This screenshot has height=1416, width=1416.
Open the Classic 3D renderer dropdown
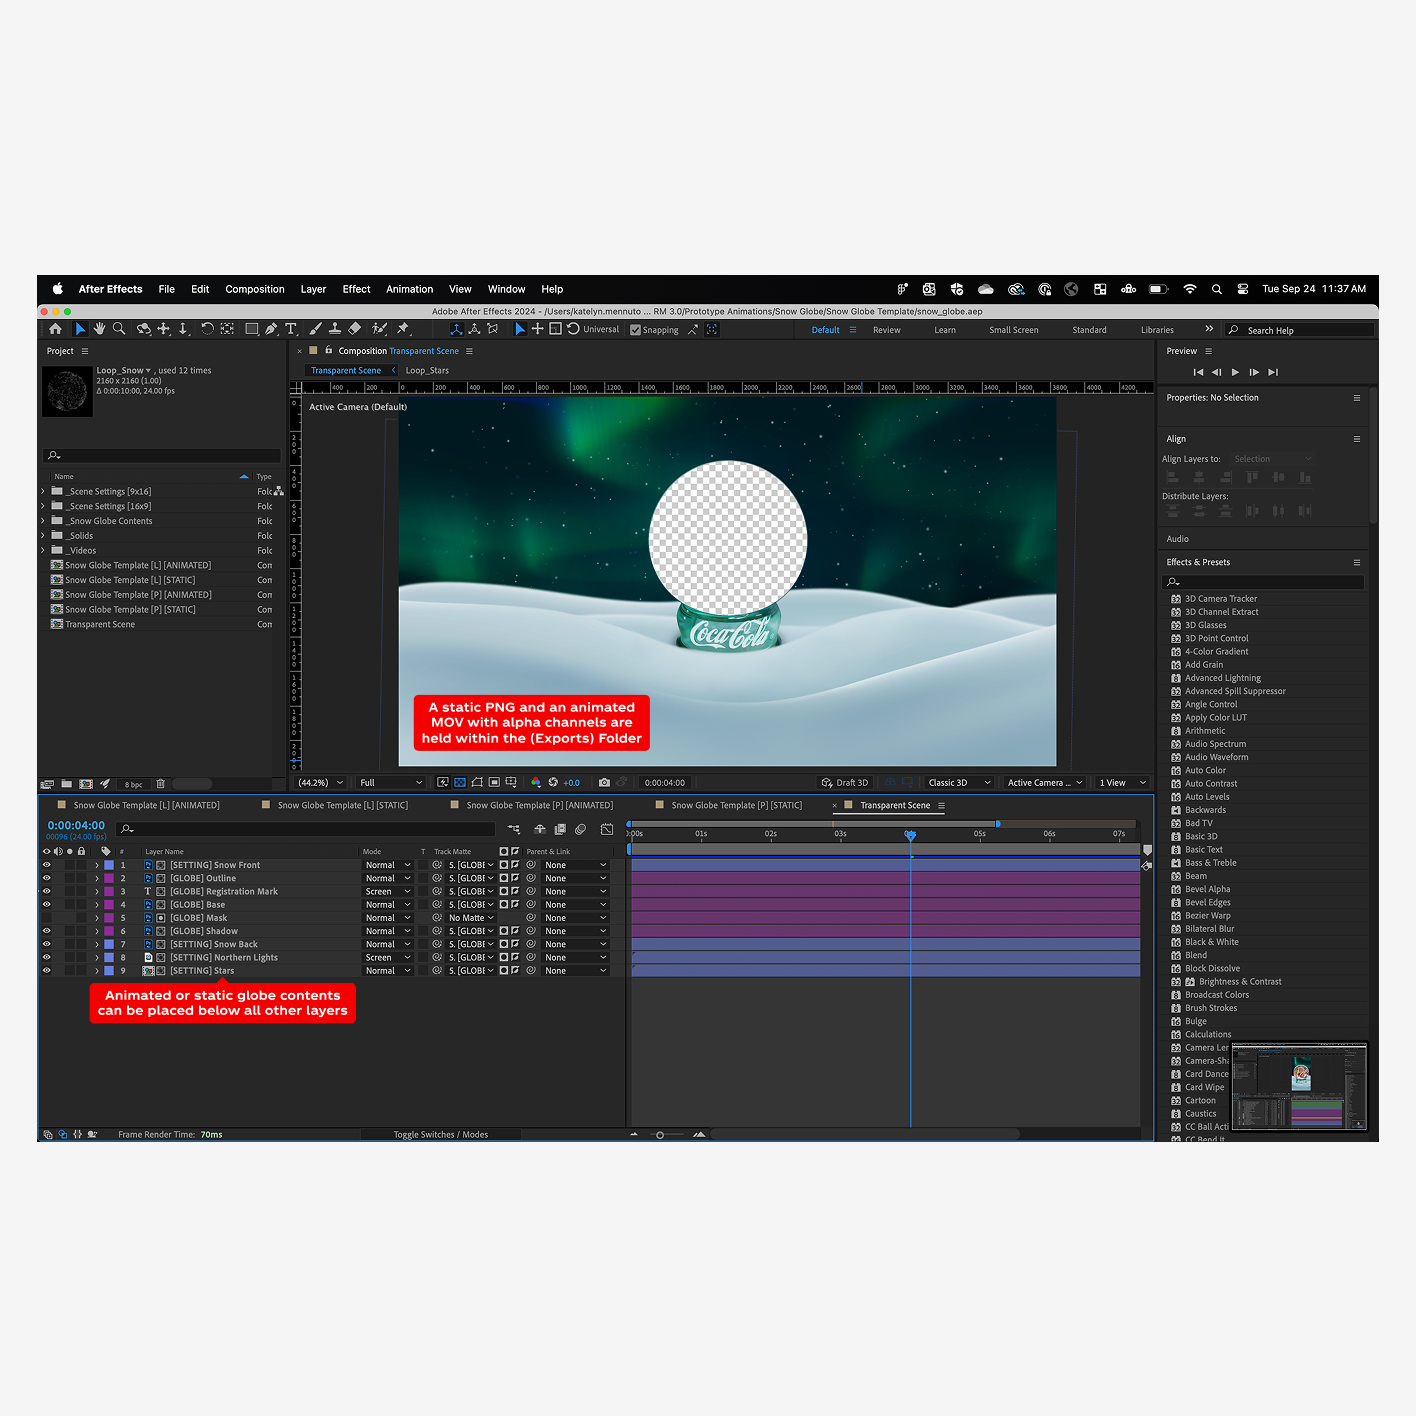click(958, 783)
